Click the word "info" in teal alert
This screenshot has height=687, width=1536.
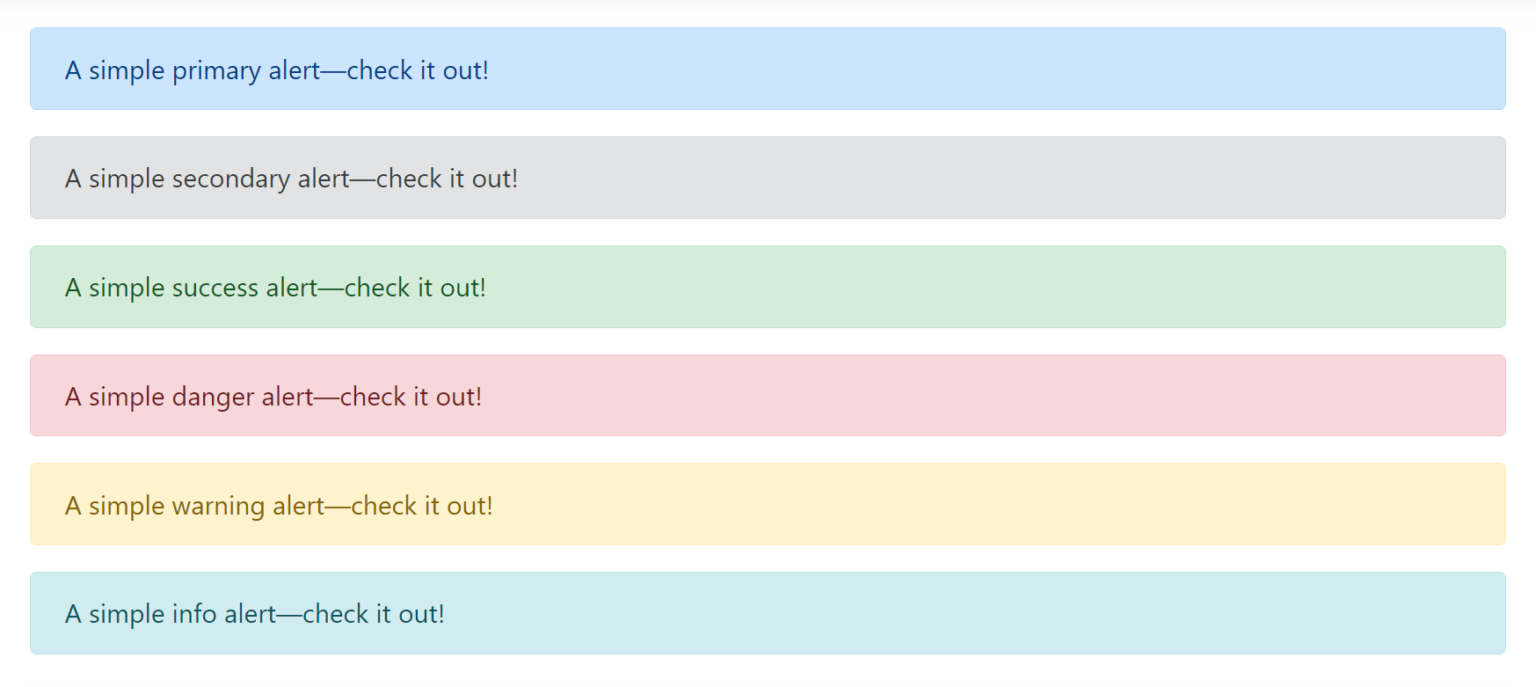(194, 614)
